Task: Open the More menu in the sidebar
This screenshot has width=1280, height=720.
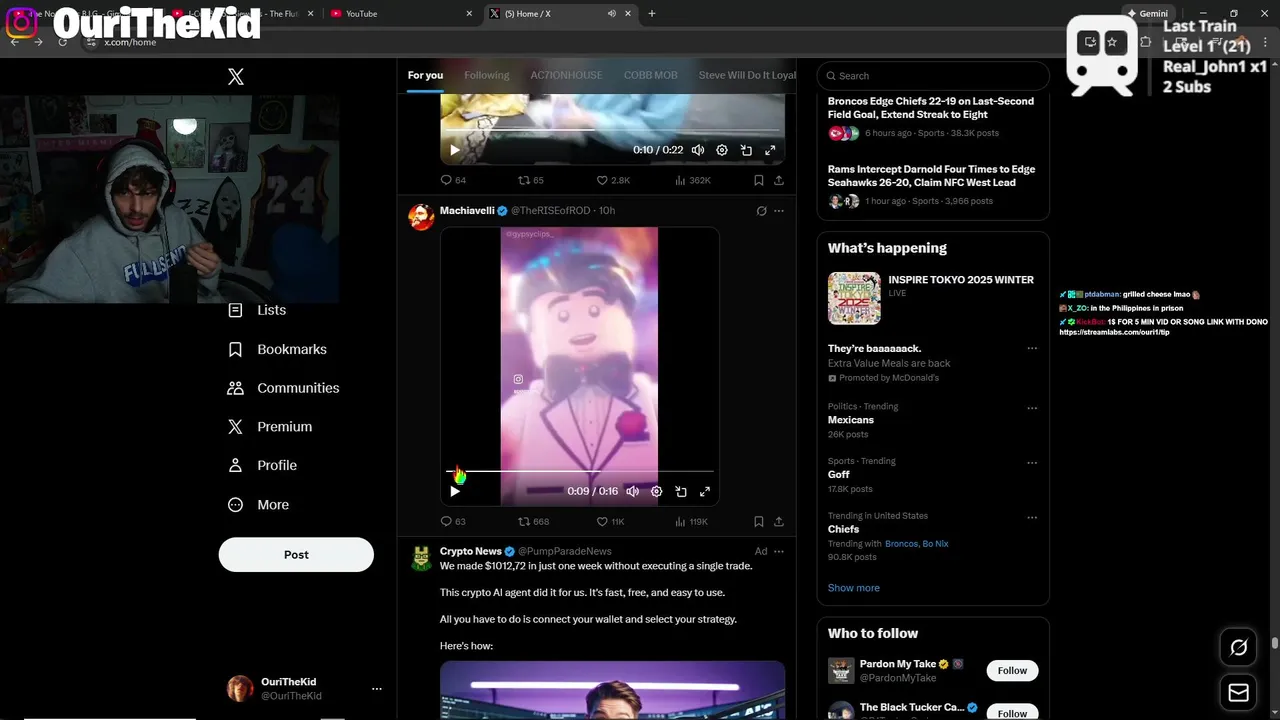Action: click(x=258, y=505)
